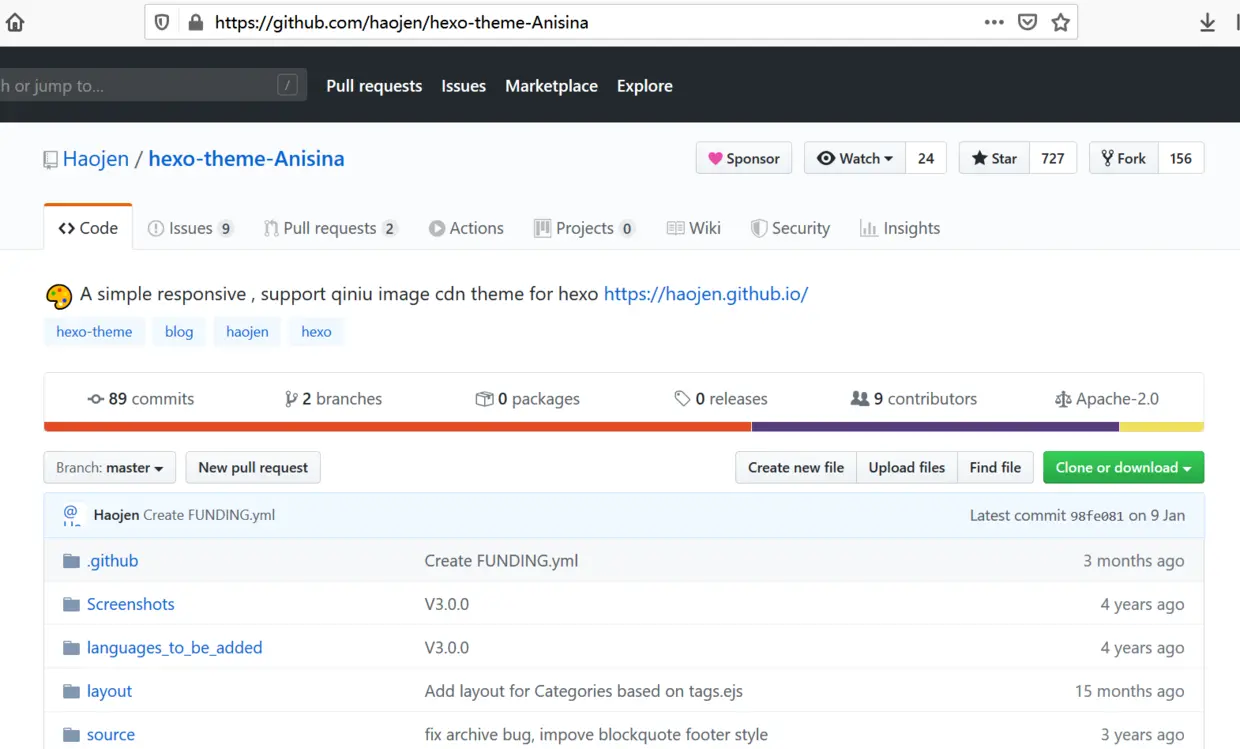Image resolution: width=1240 pixels, height=749 pixels.
Task: Click the hexo topic tag
Action: (x=316, y=332)
